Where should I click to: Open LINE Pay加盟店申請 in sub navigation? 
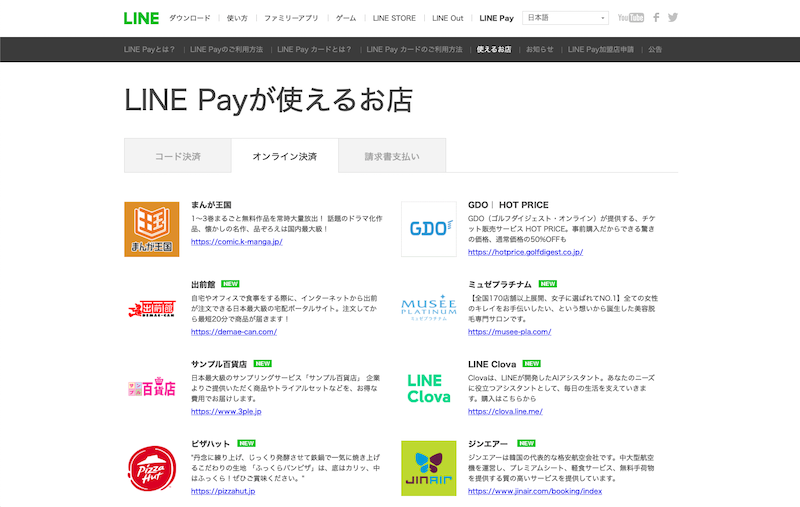coord(601,49)
